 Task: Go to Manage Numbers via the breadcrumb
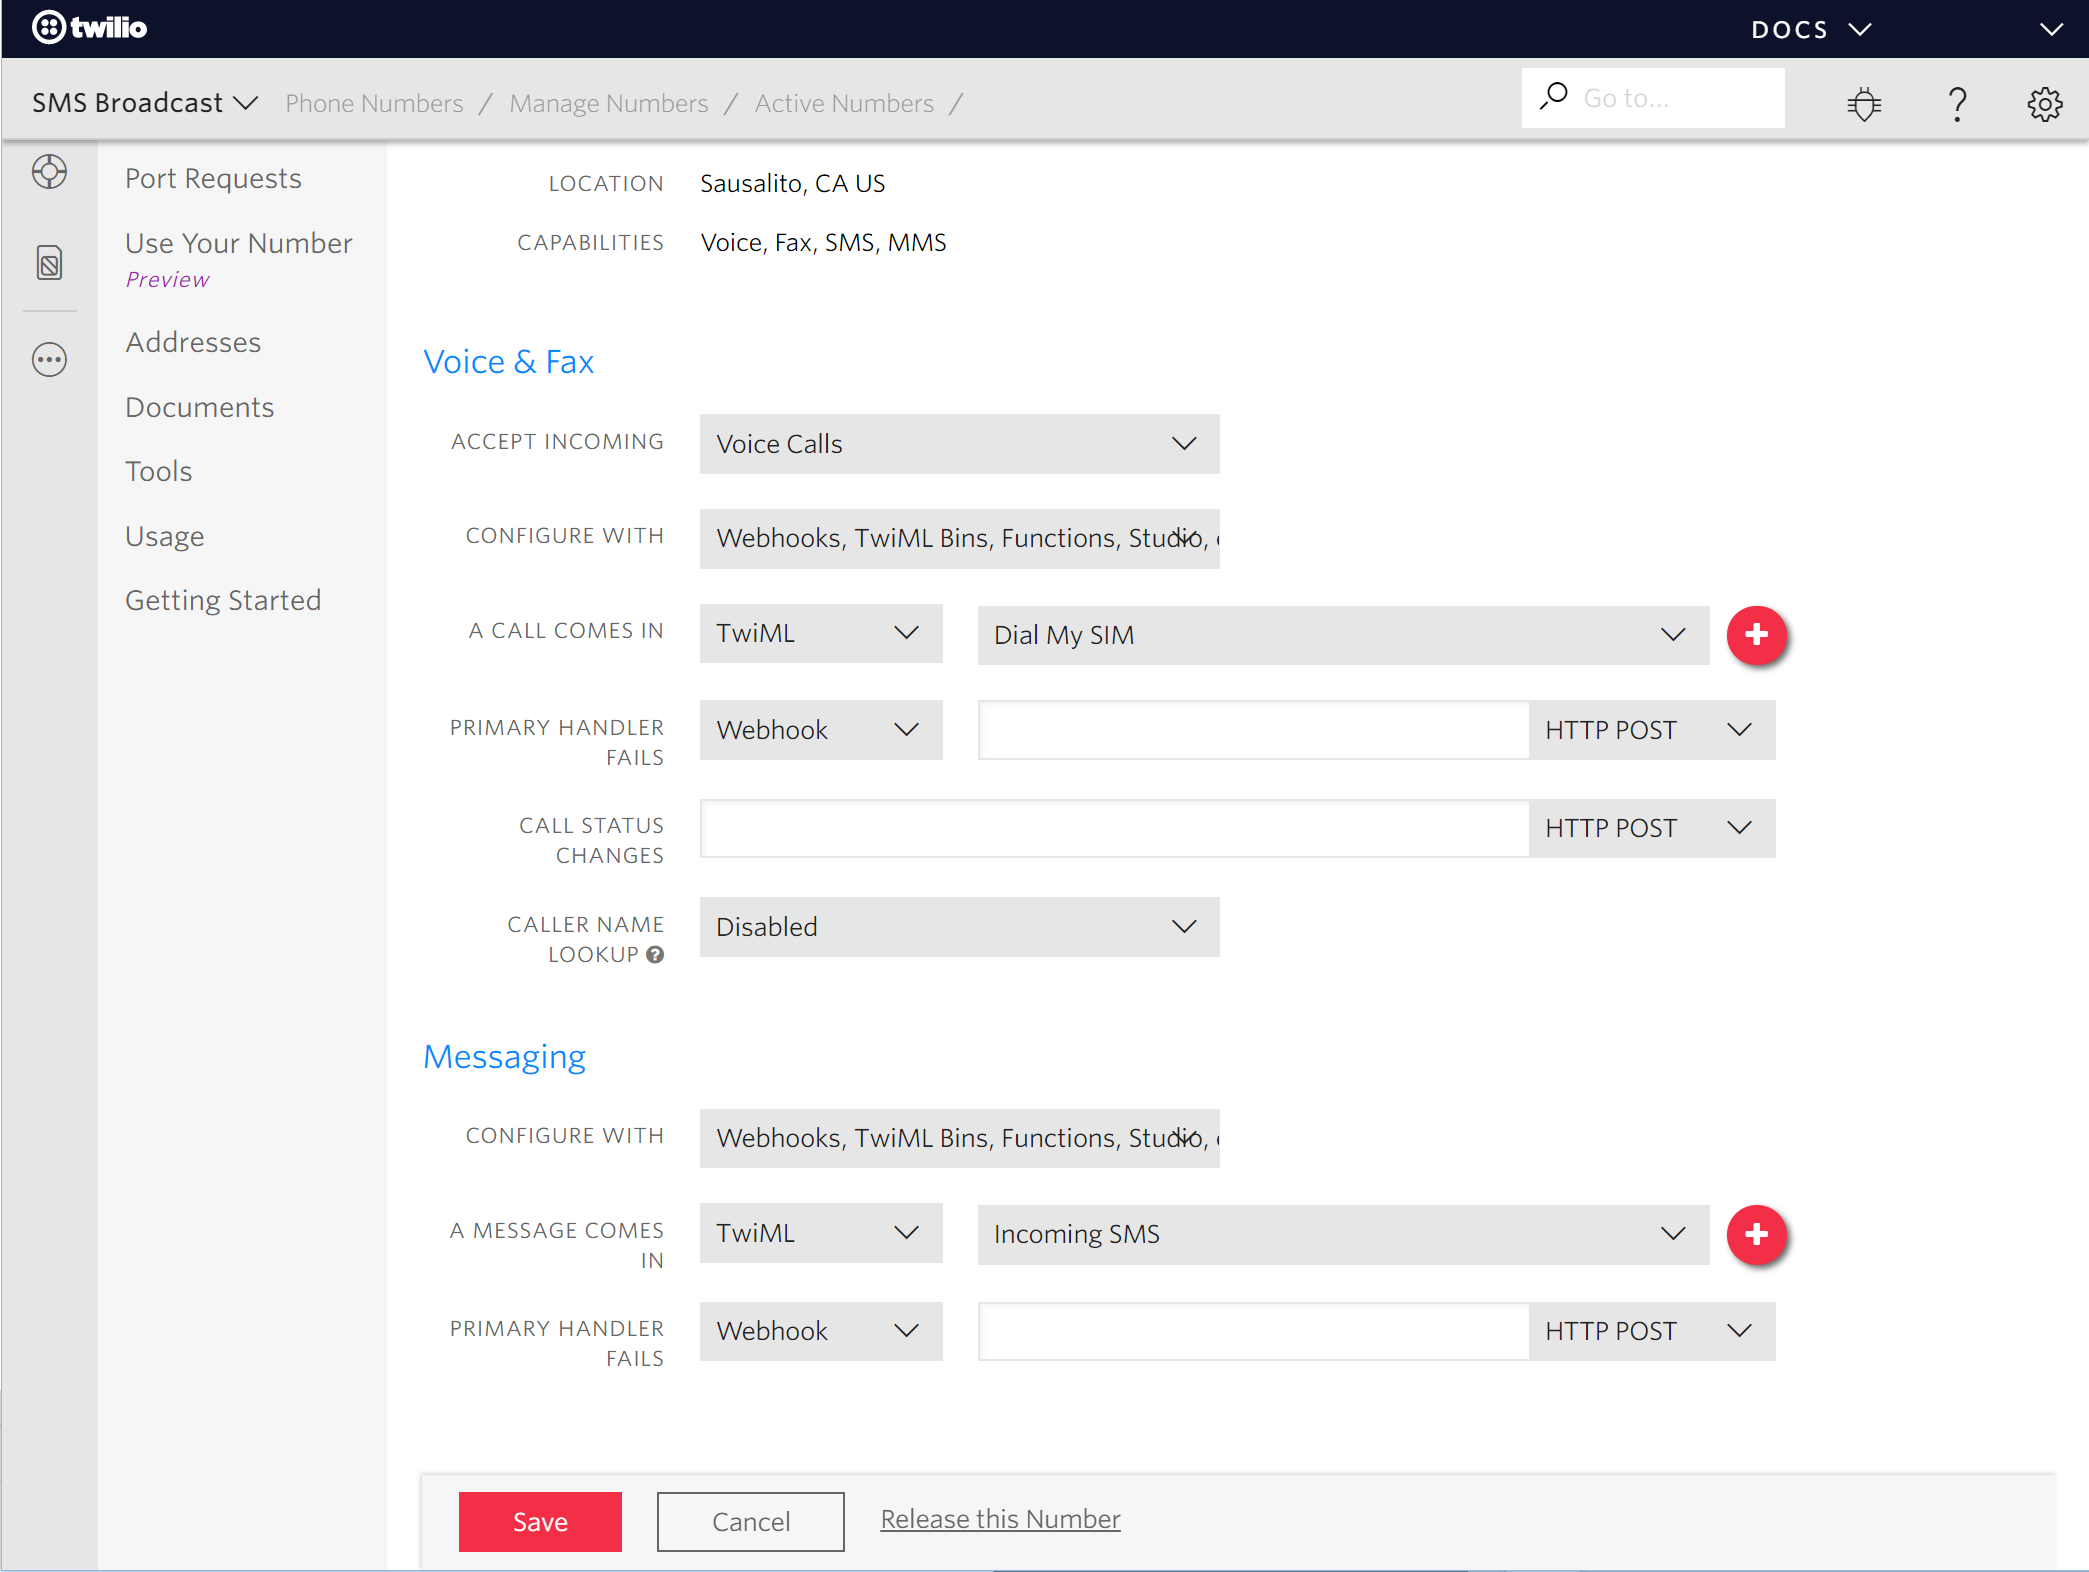608,103
